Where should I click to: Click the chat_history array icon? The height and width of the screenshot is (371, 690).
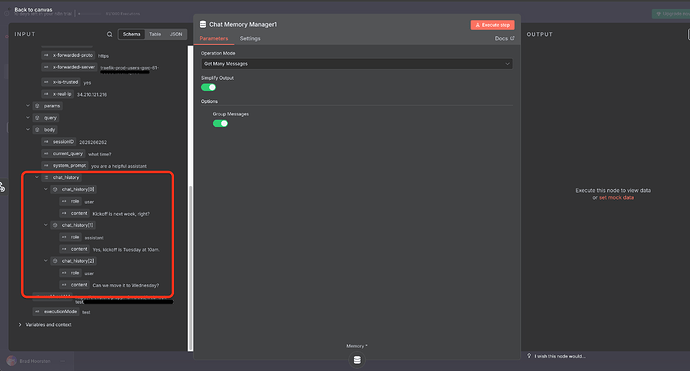pyautogui.click(x=46, y=177)
